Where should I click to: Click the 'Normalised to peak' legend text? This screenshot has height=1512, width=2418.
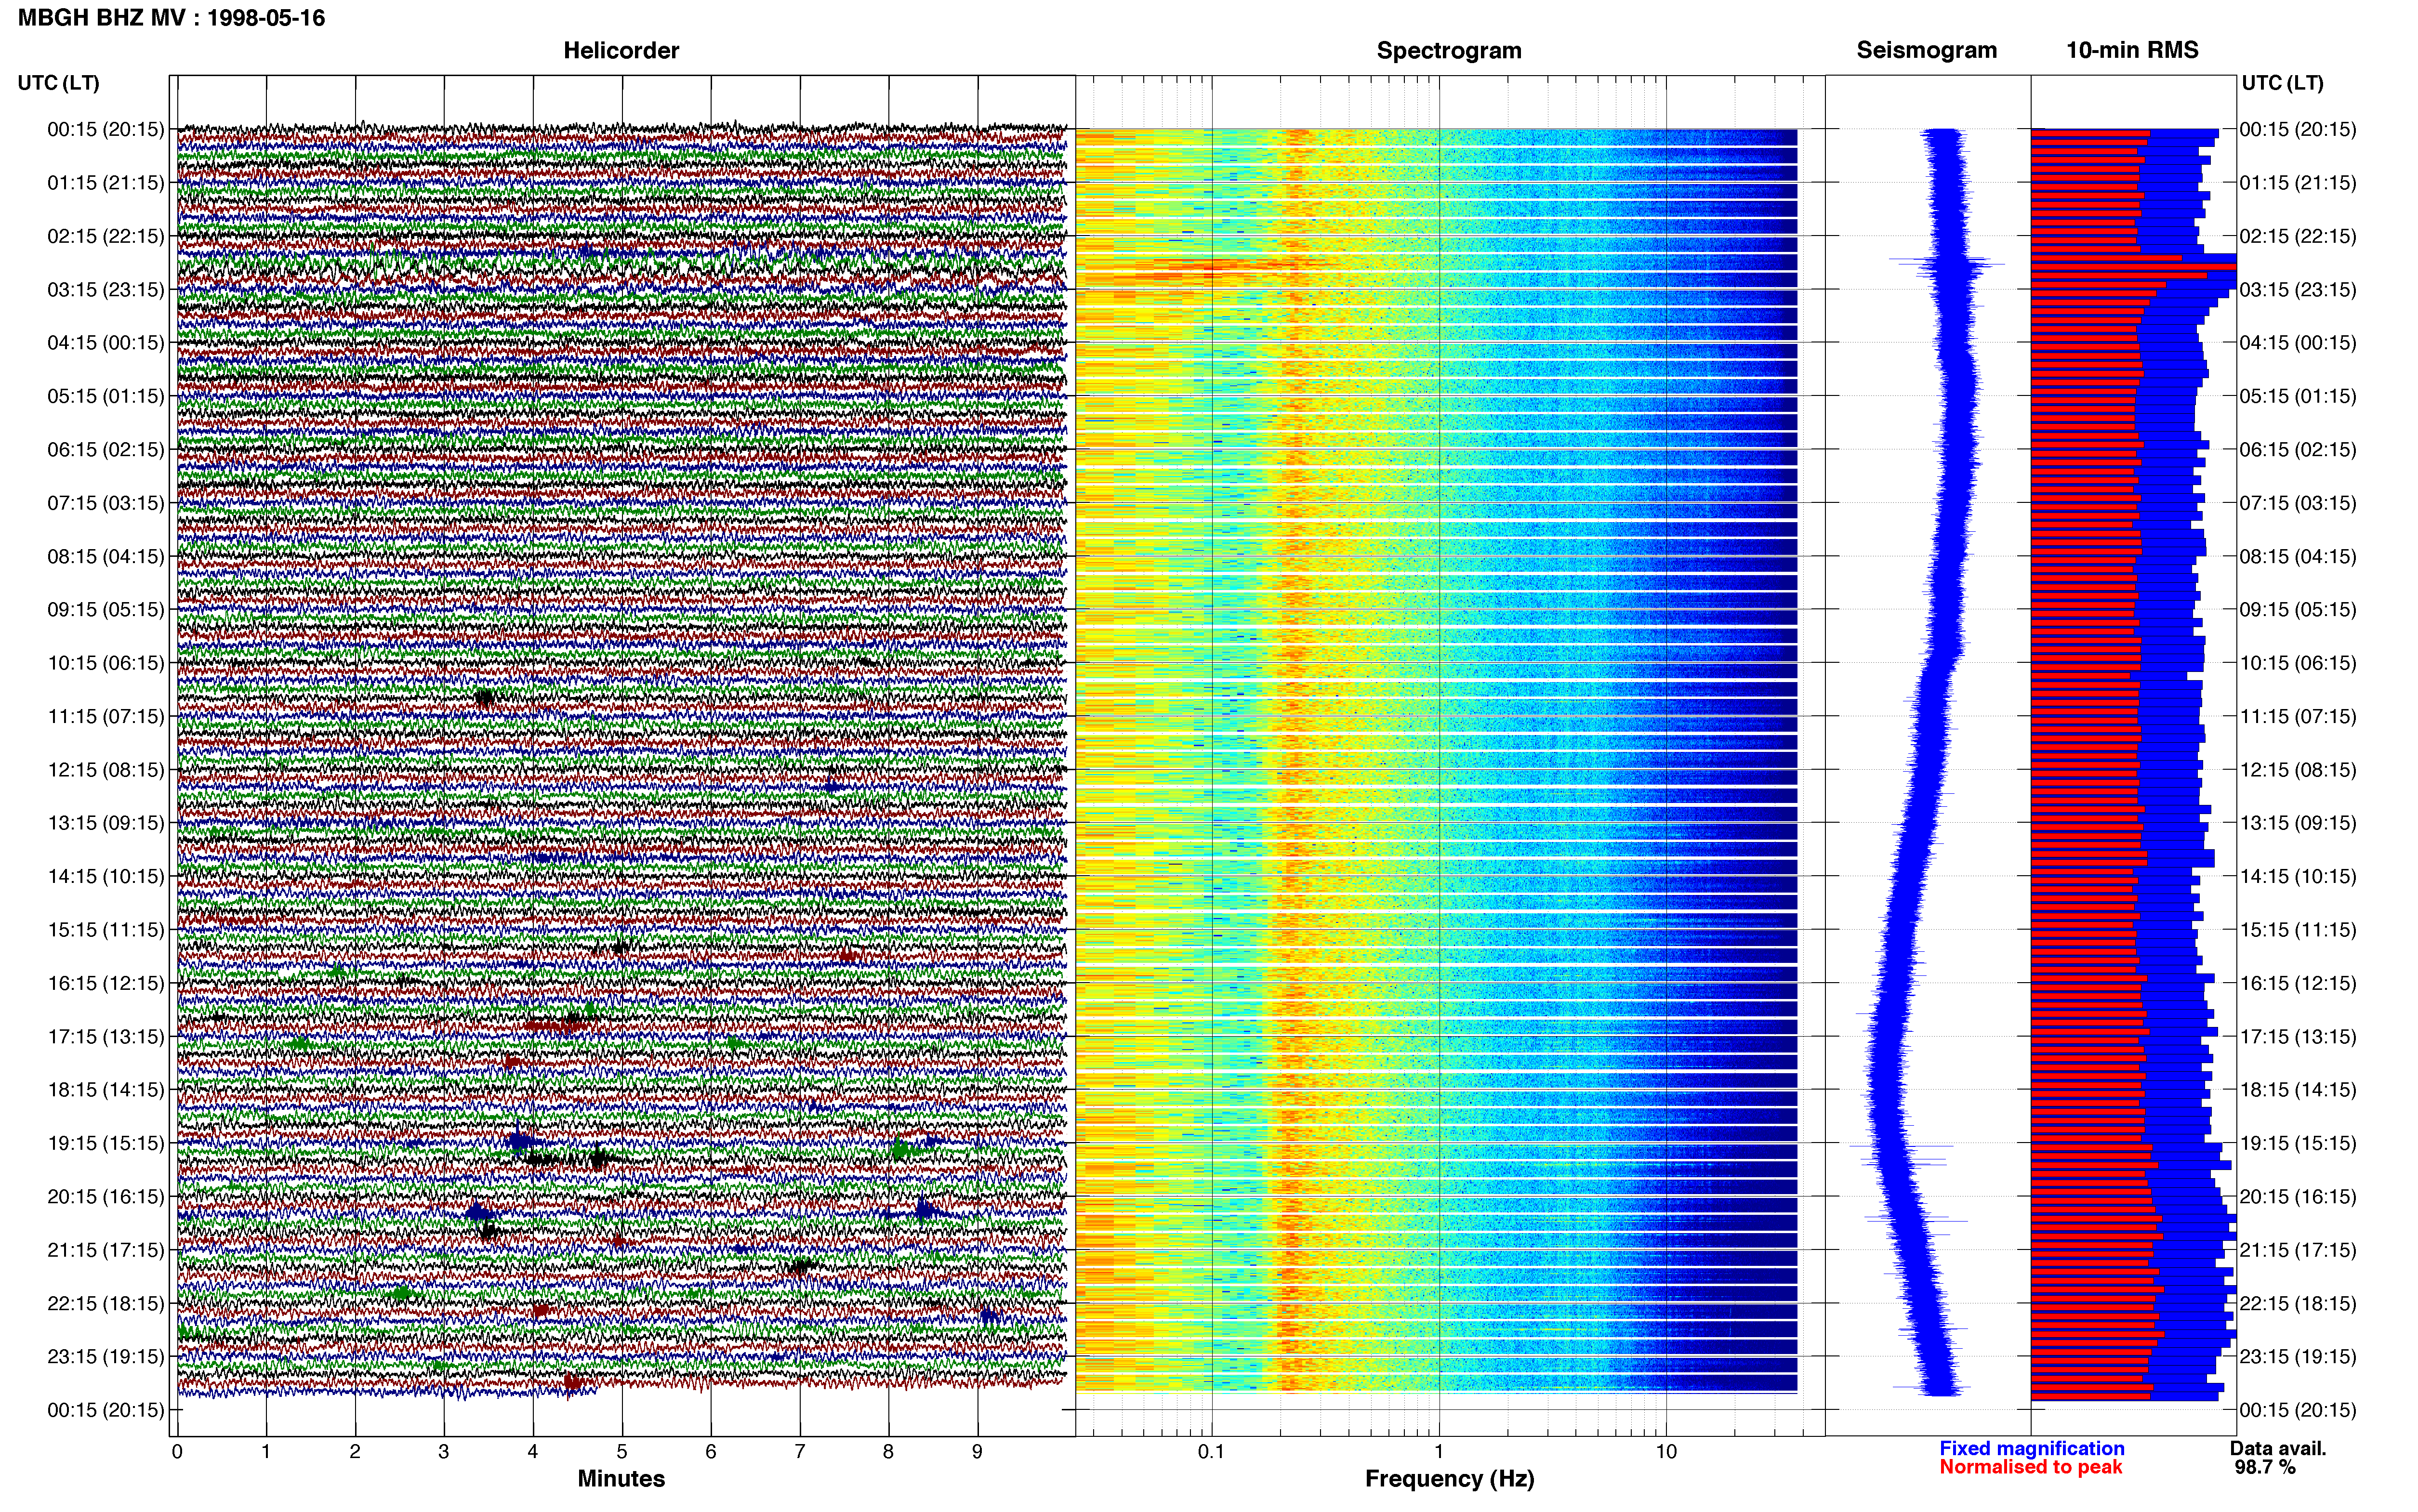(x=2030, y=1467)
